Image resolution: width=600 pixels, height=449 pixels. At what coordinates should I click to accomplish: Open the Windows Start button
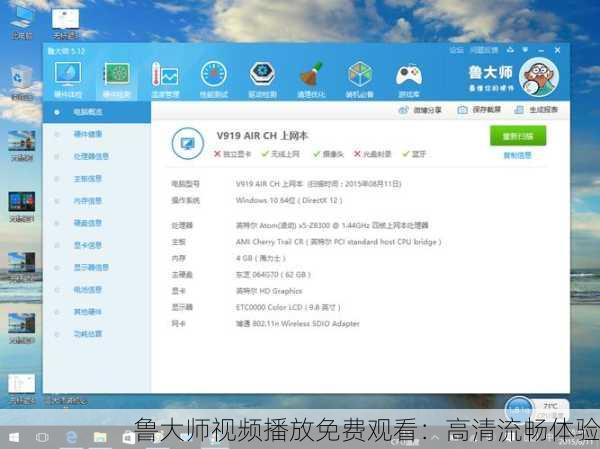(14, 438)
